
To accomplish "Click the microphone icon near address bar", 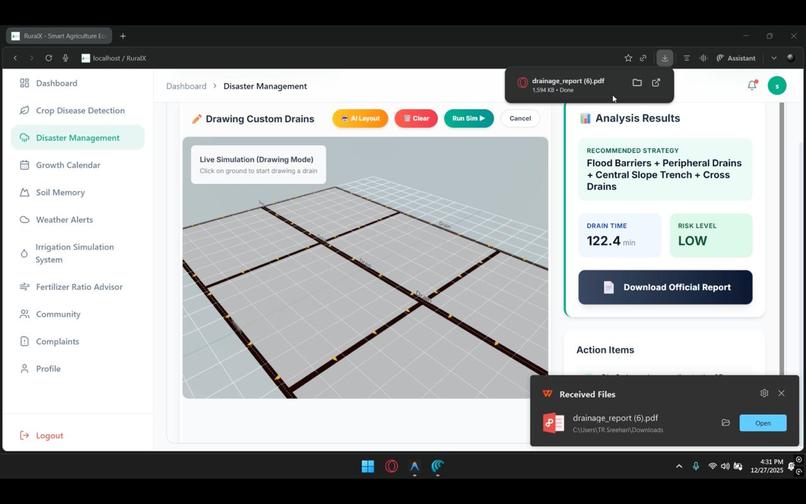I will pos(65,58).
